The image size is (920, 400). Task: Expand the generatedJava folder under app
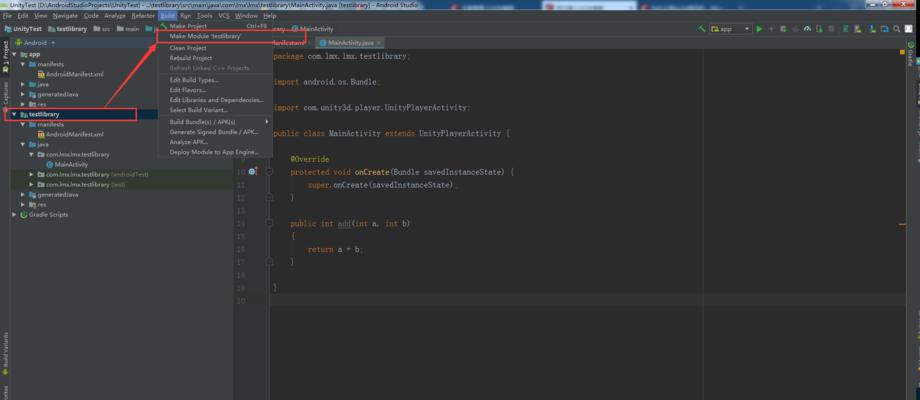pyautogui.click(x=23, y=94)
